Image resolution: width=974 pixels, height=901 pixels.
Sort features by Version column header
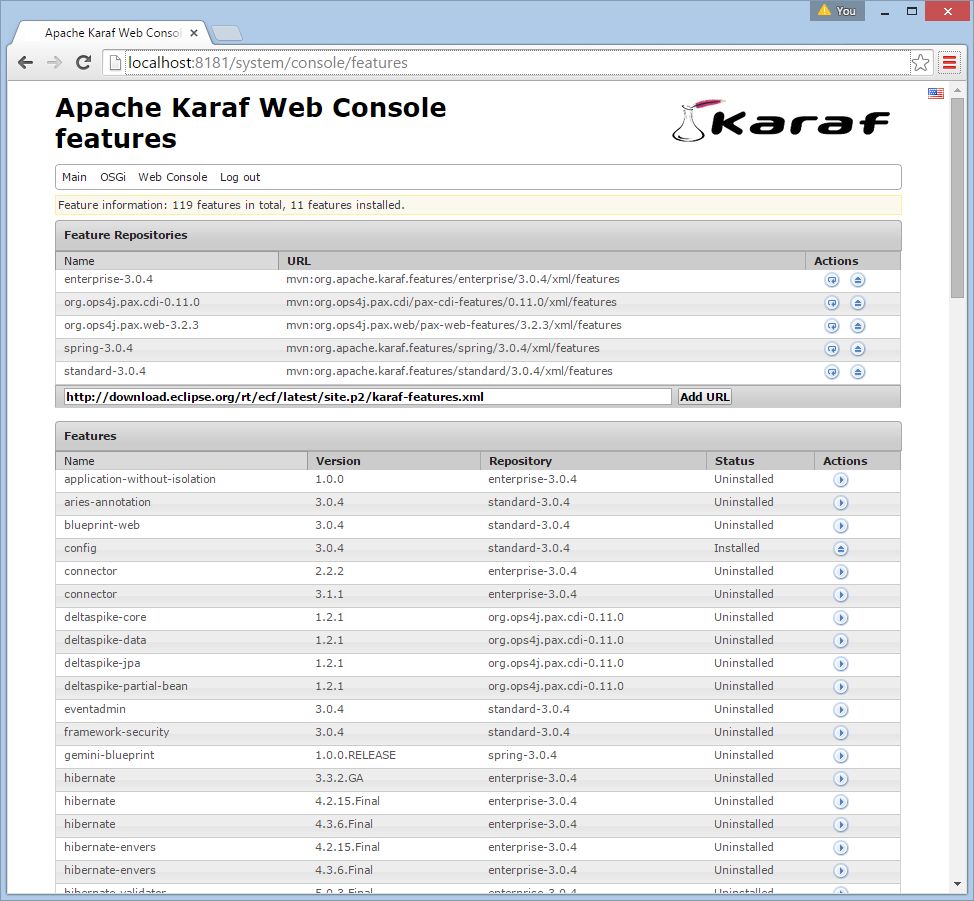(x=394, y=461)
